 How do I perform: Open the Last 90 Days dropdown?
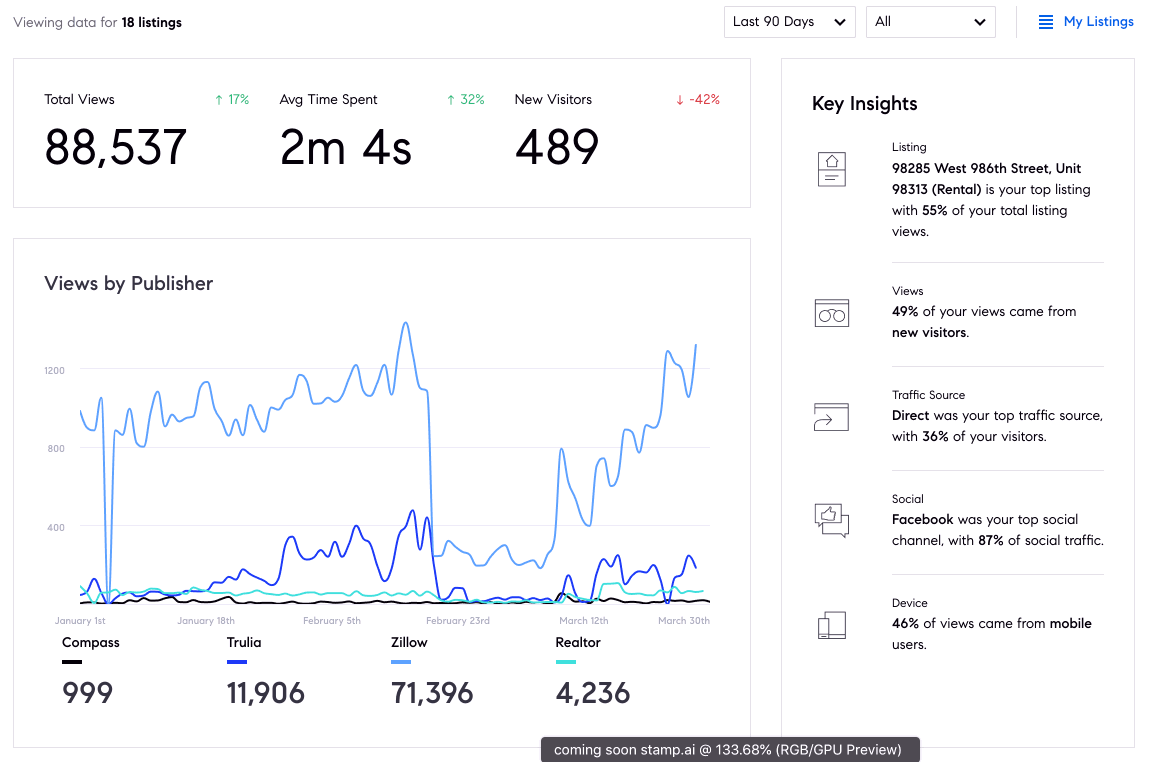click(x=789, y=22)
